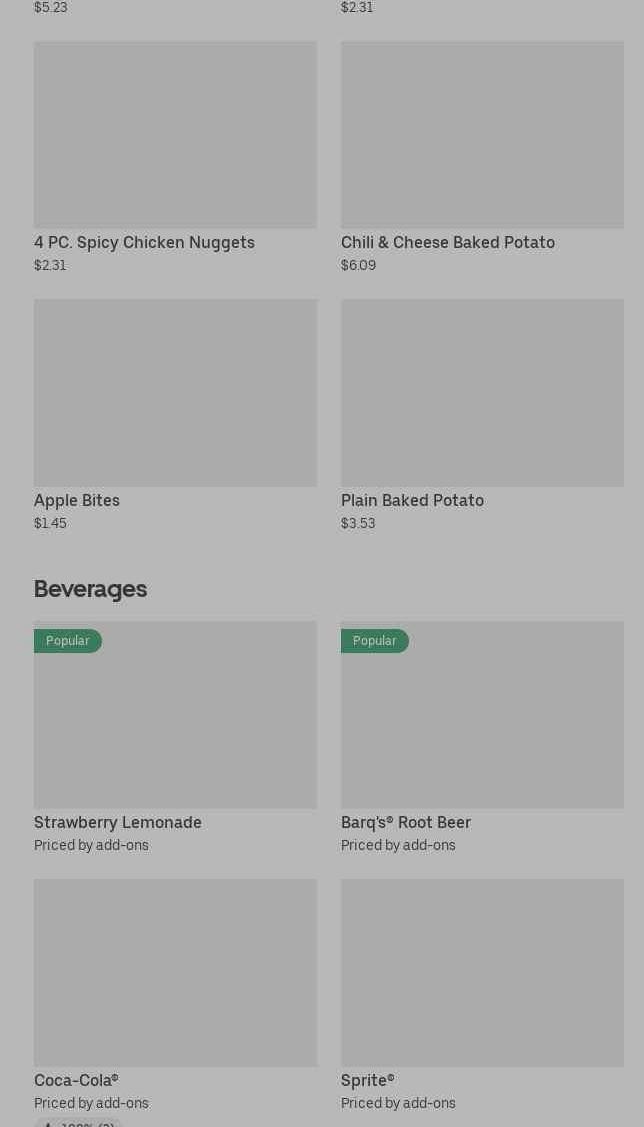
Task: Select the Plain Baked Potato title
Action: point(412,500)
